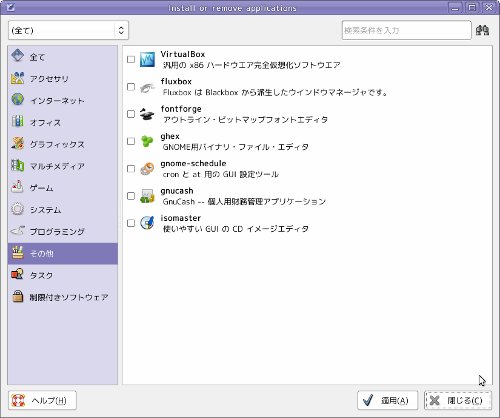The width and height of the screenshot is (500, 418).
Task: Select the オフィス category label
Action: (x=45, y=122)
